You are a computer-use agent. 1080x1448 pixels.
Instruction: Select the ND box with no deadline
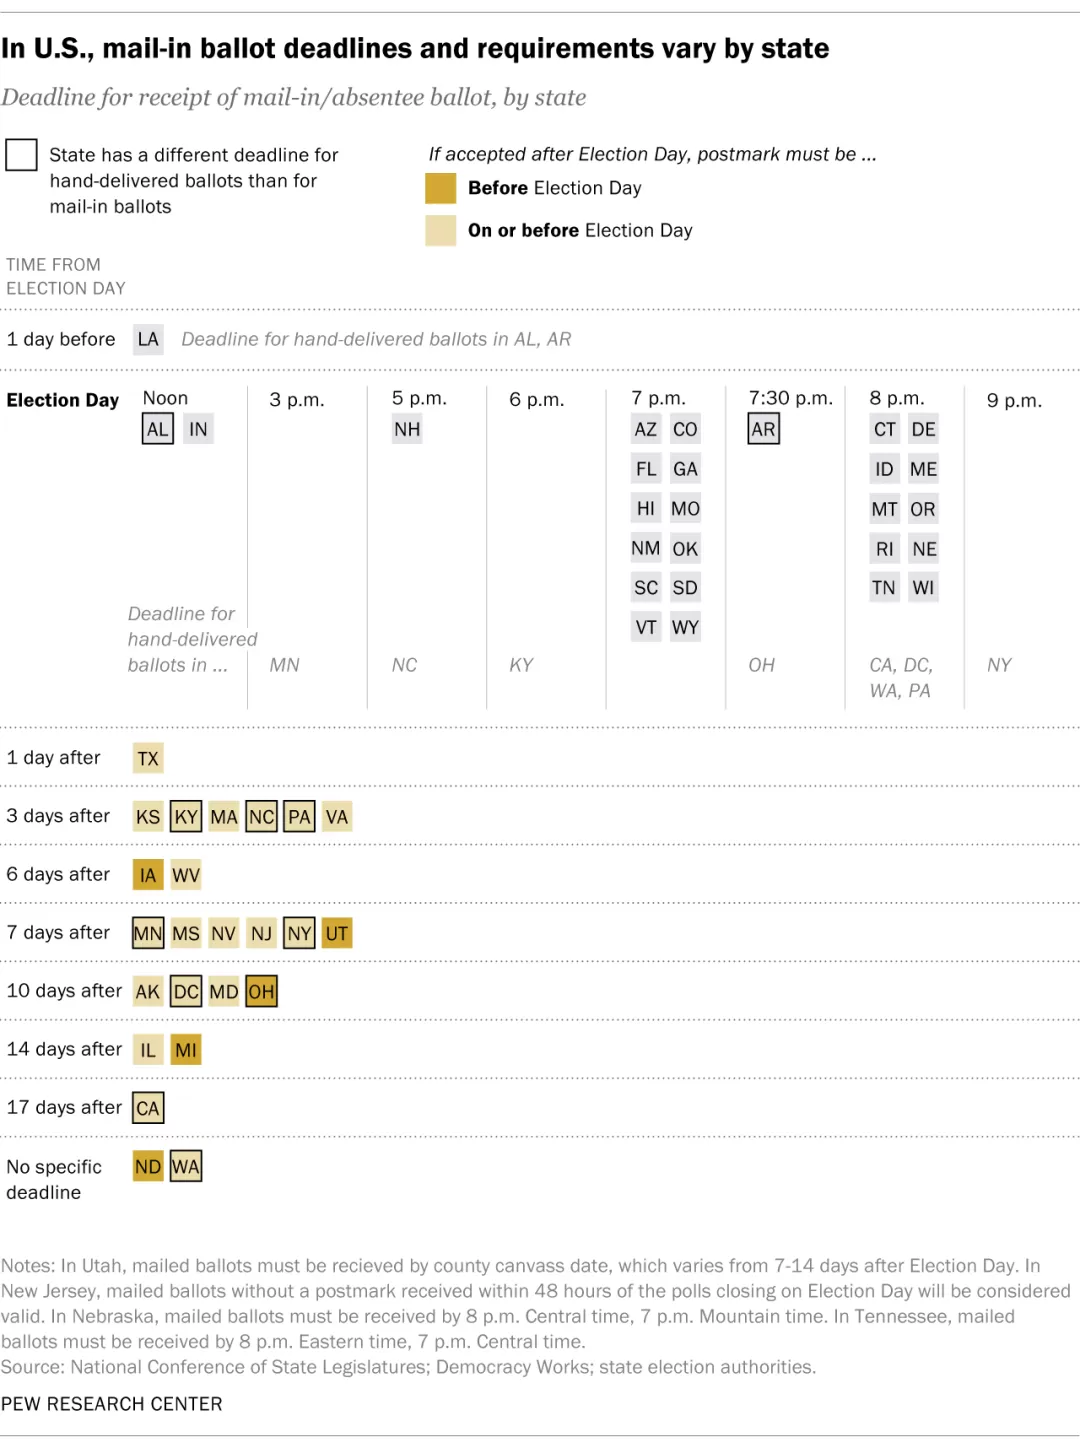148,1167
